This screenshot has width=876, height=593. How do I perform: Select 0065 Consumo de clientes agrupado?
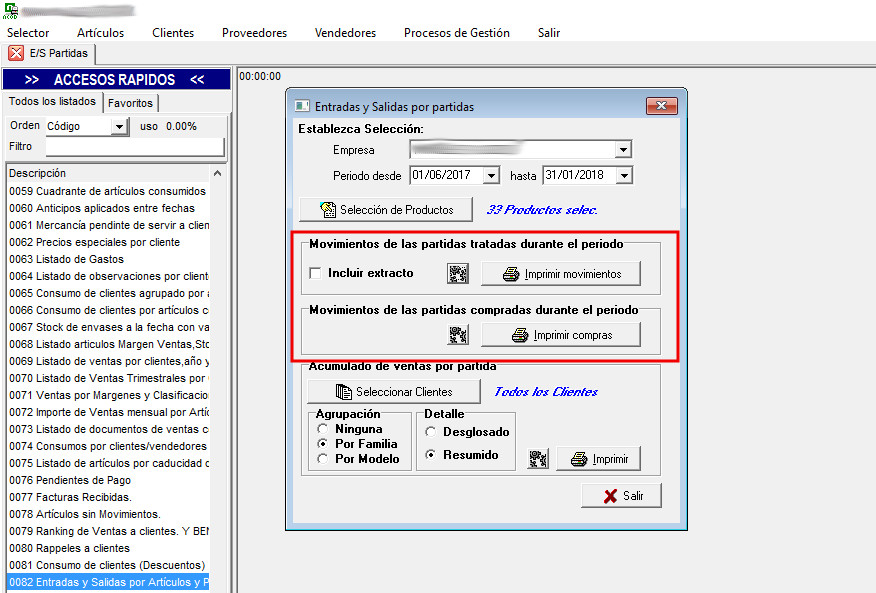pyautogui.click(x=108, y=293)
